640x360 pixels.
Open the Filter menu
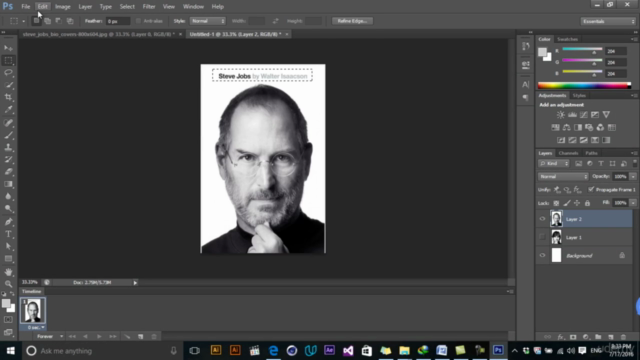(x=149, y=7)
